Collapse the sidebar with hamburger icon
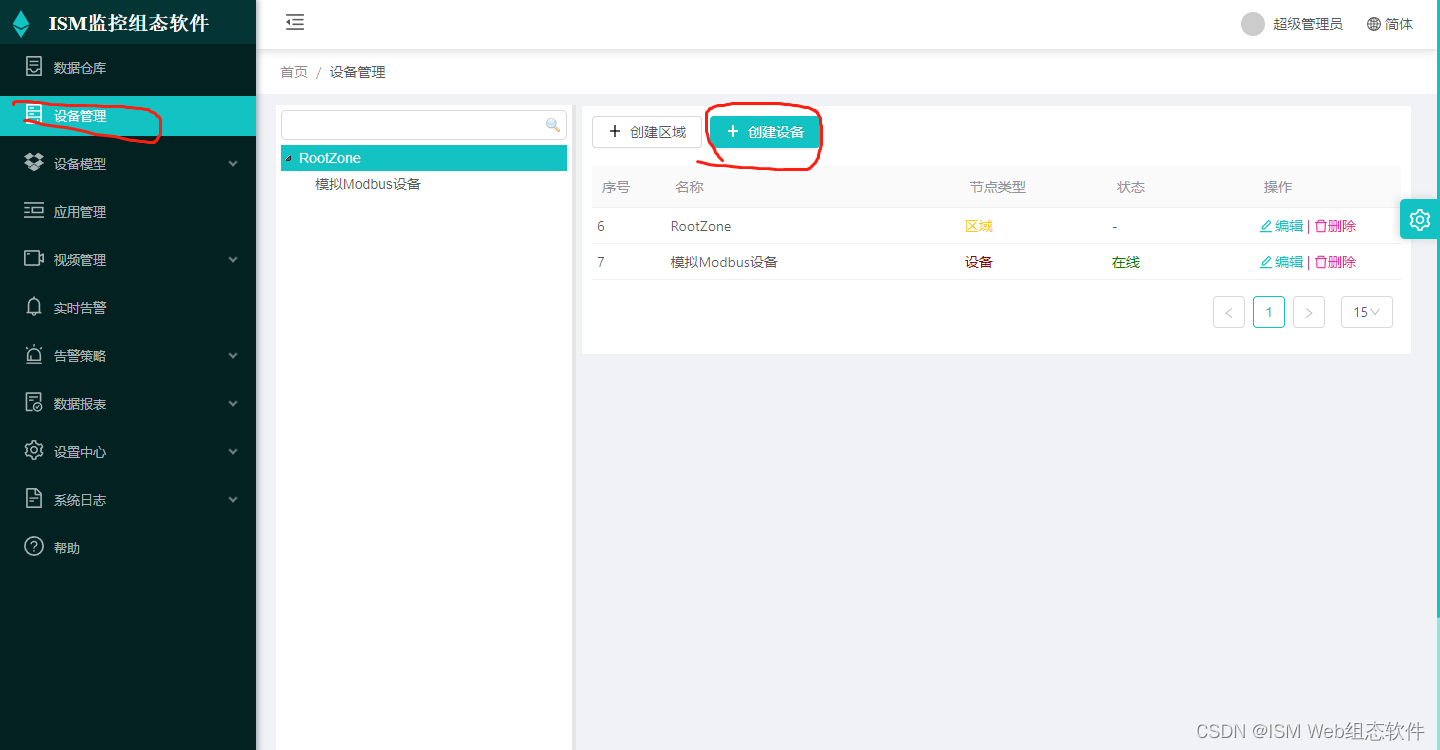 [x=294, y=23]
